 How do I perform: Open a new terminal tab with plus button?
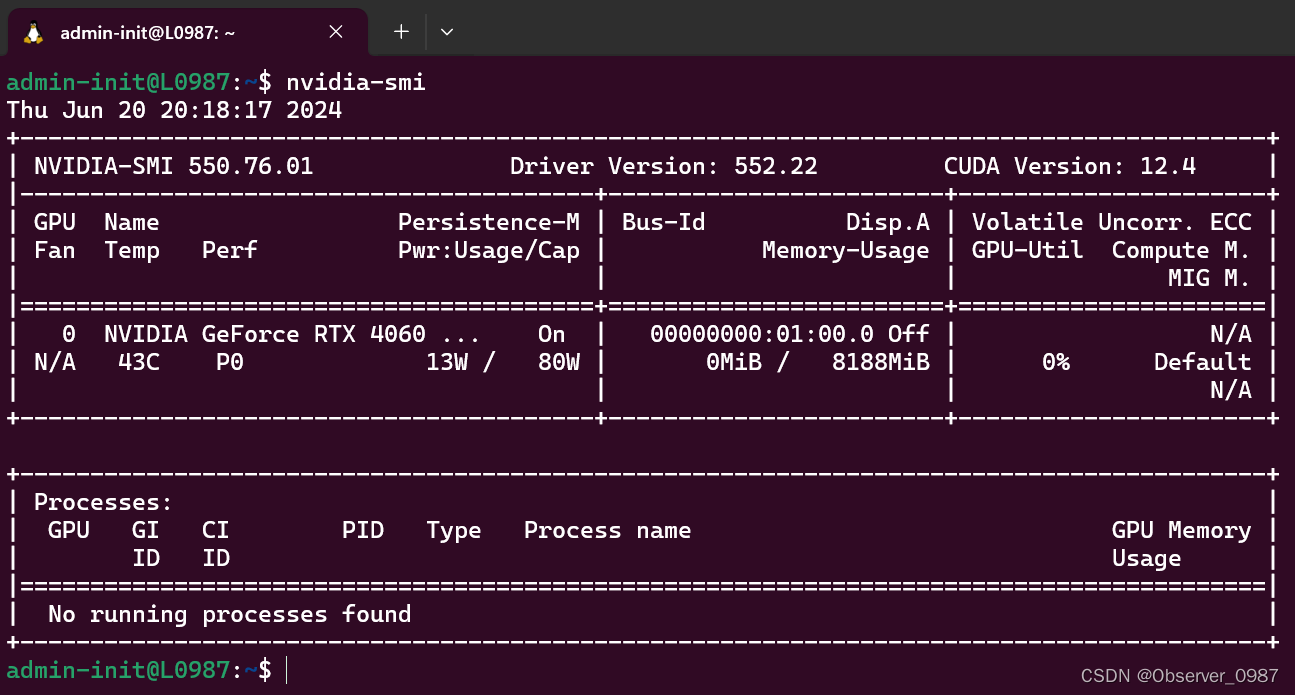click(x=400, y=31)
